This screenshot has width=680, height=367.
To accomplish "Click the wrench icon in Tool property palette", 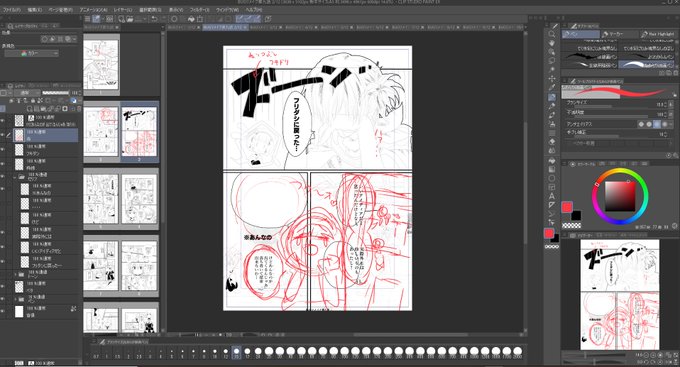I will 675,155.
